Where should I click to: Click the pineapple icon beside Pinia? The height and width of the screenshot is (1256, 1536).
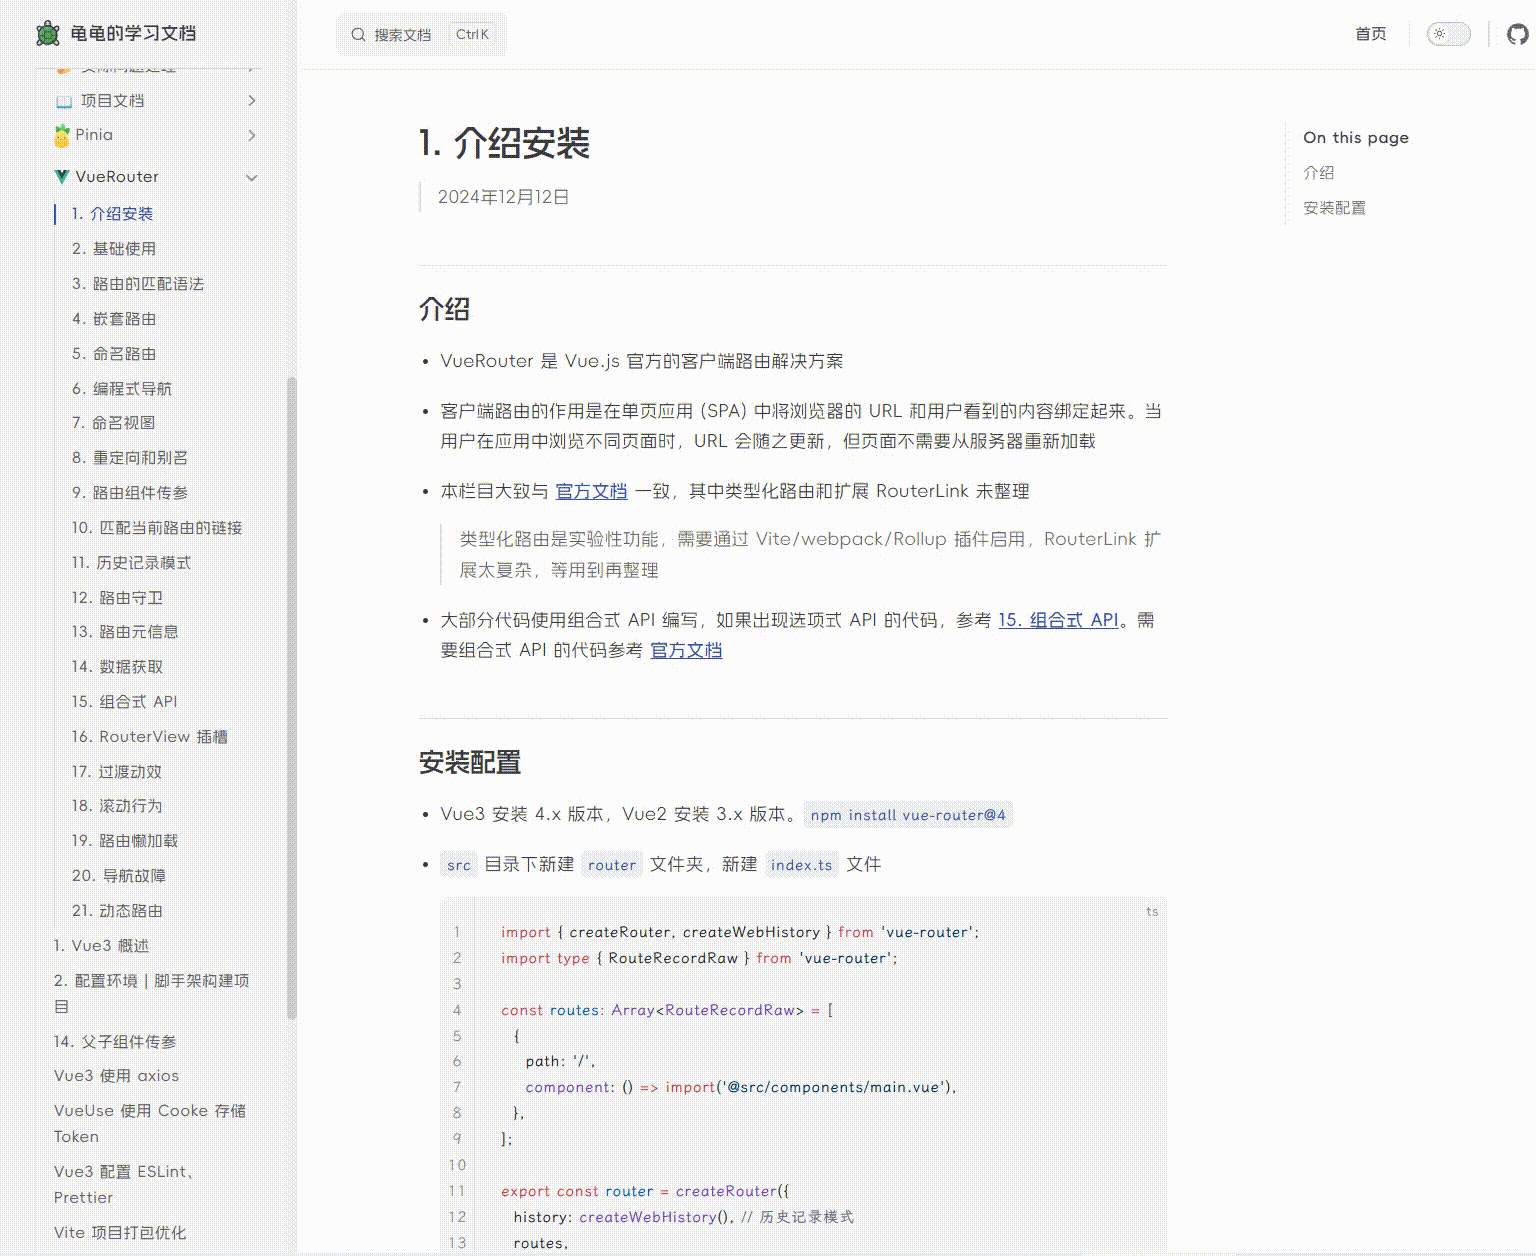pyautogui.click(x=61, y=135)
